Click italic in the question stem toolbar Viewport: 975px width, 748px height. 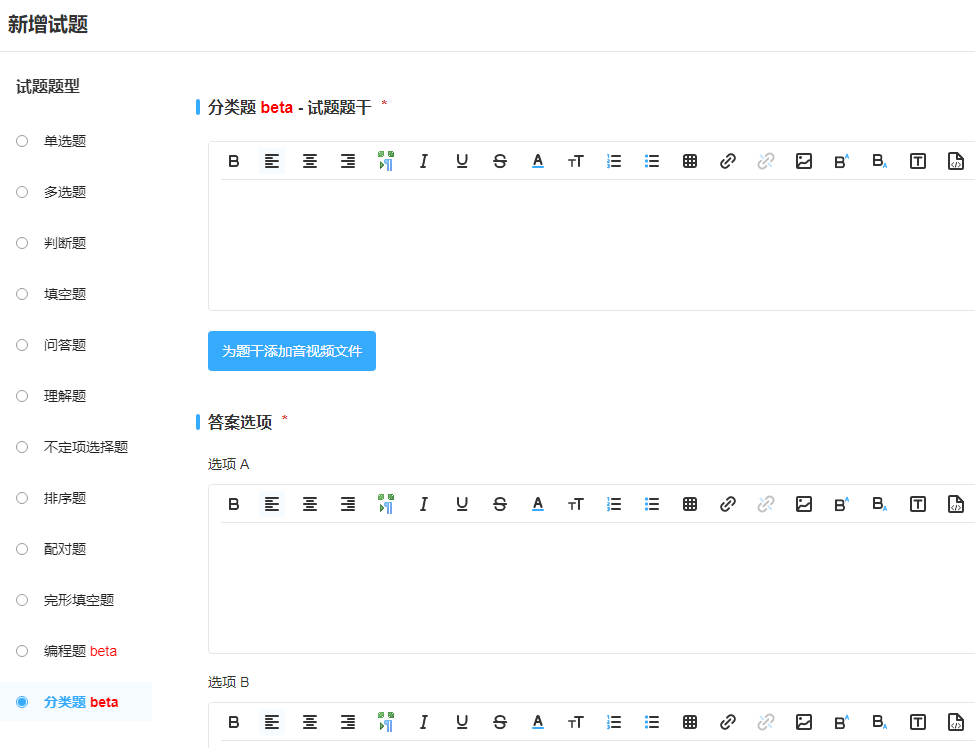[424, 161]
